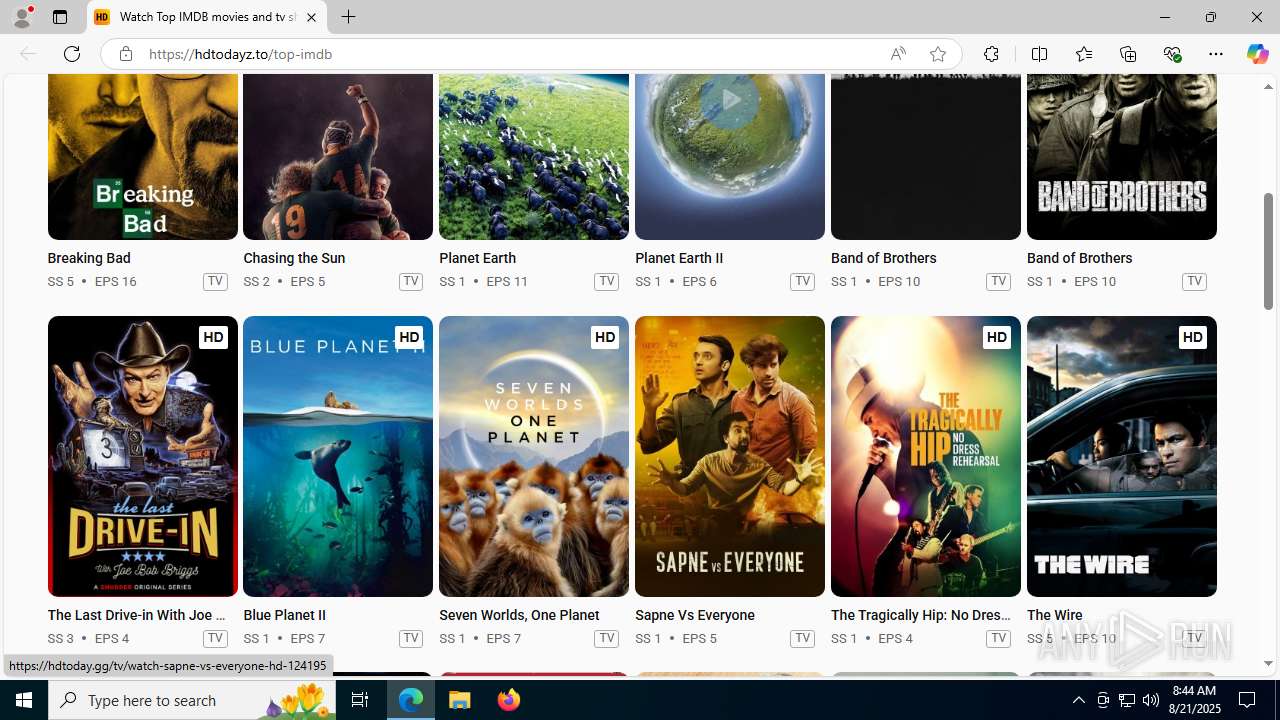This screenshot has height=720, width=1280.
Task: Open Settings and more ellipsis menu
Action: point(1216,54)
